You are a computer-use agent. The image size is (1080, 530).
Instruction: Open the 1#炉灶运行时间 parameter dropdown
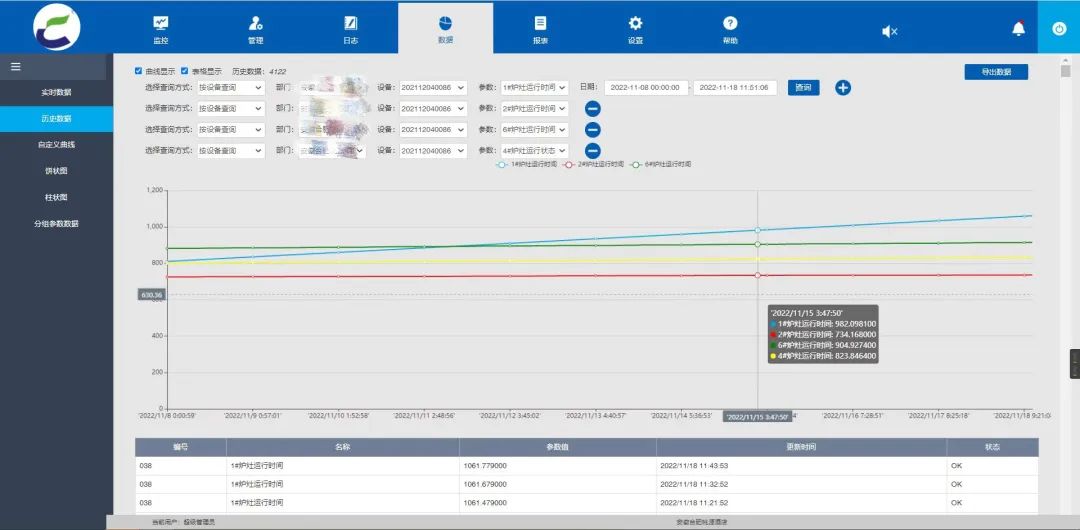[534, 88]
